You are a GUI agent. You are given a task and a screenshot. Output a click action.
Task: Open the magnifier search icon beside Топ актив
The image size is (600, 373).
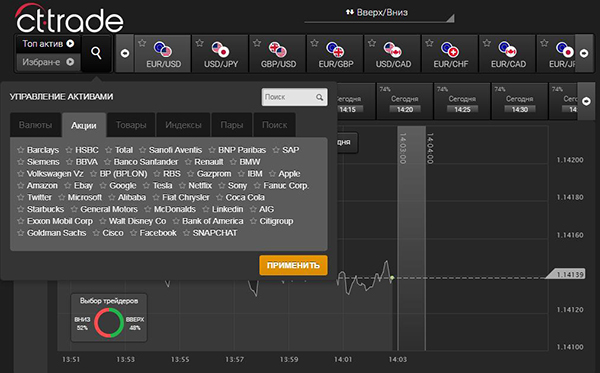[96, 53]
